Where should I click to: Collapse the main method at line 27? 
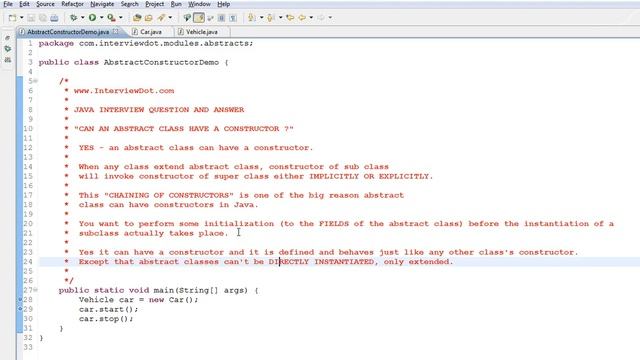click(36, 290)
